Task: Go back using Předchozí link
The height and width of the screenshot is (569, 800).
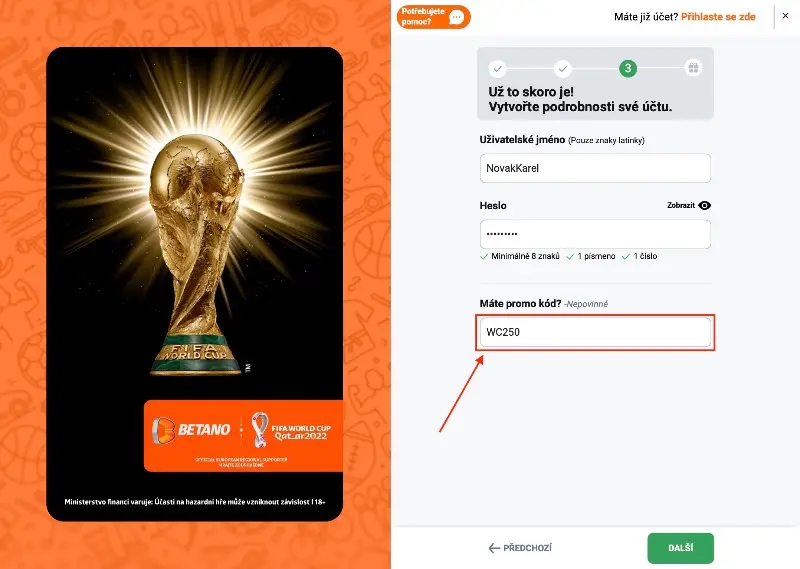Action: click(x=520, y=548)
